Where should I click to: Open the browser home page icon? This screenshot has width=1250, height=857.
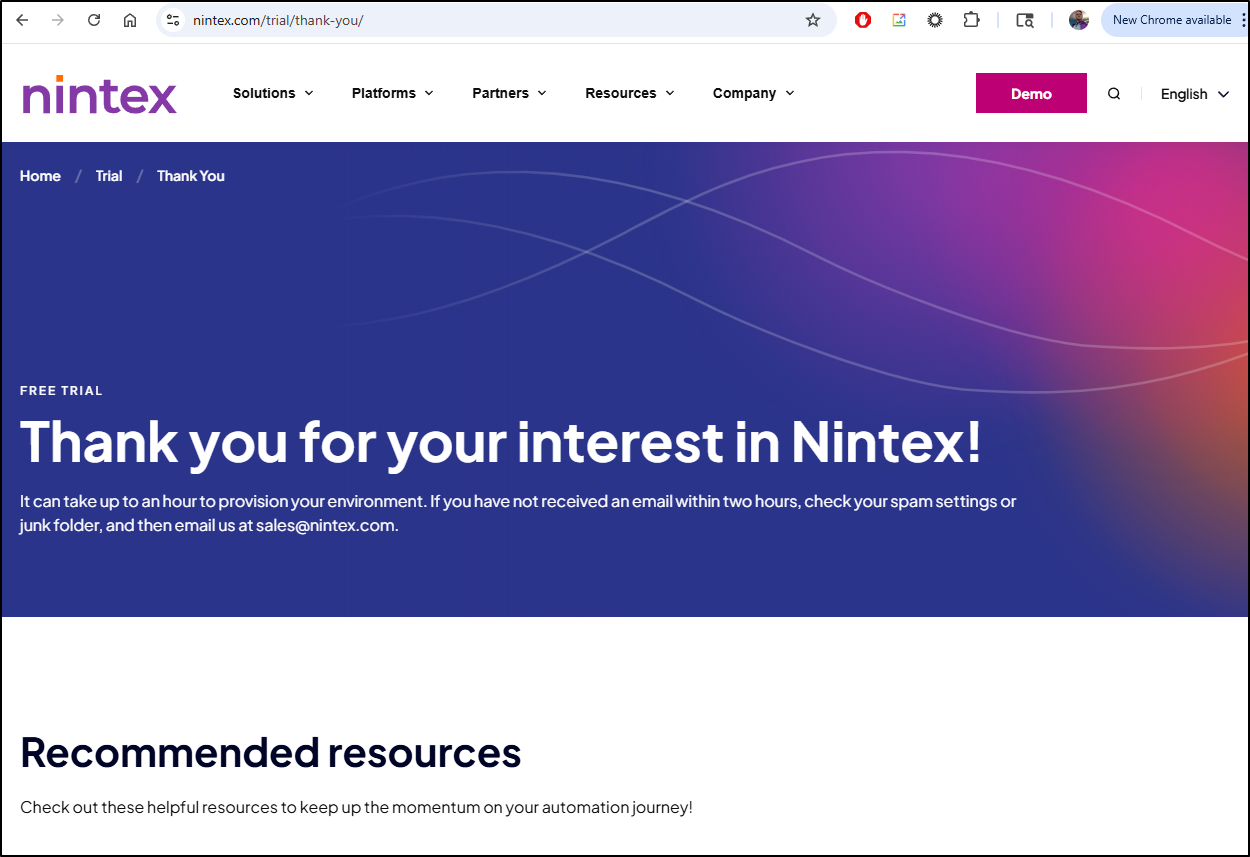pos(130,20)
